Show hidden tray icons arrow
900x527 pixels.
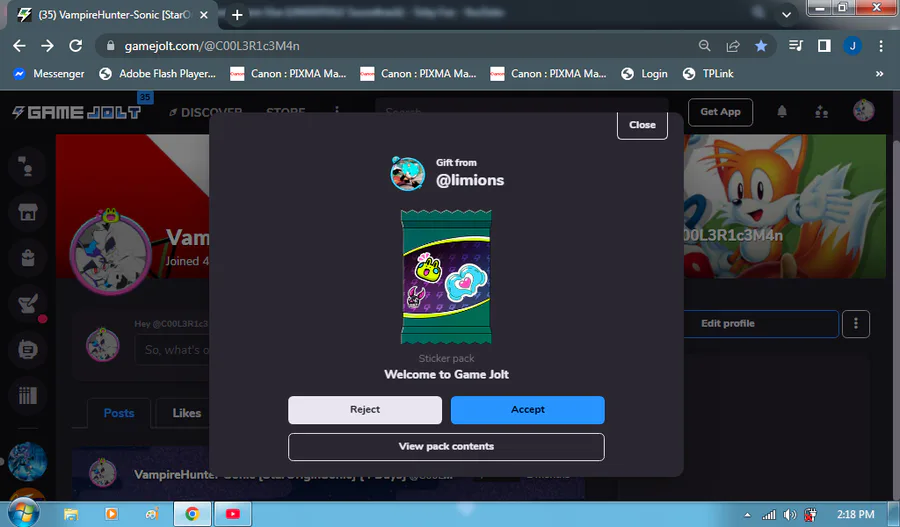[747, 515]
